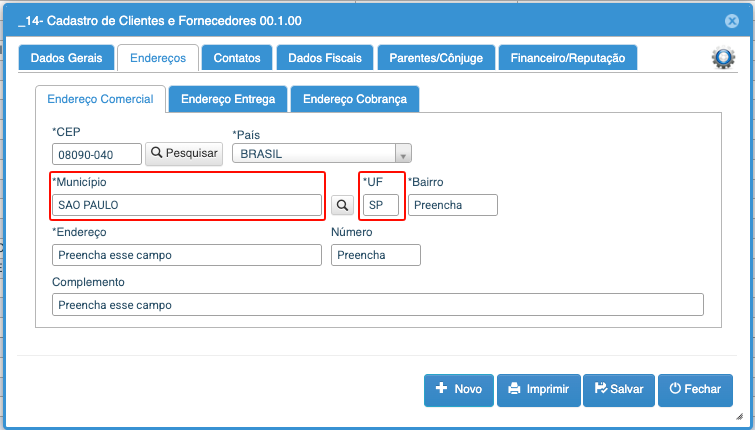Switch to Endereço Entrega sub-tab

[x=228, y=99]
